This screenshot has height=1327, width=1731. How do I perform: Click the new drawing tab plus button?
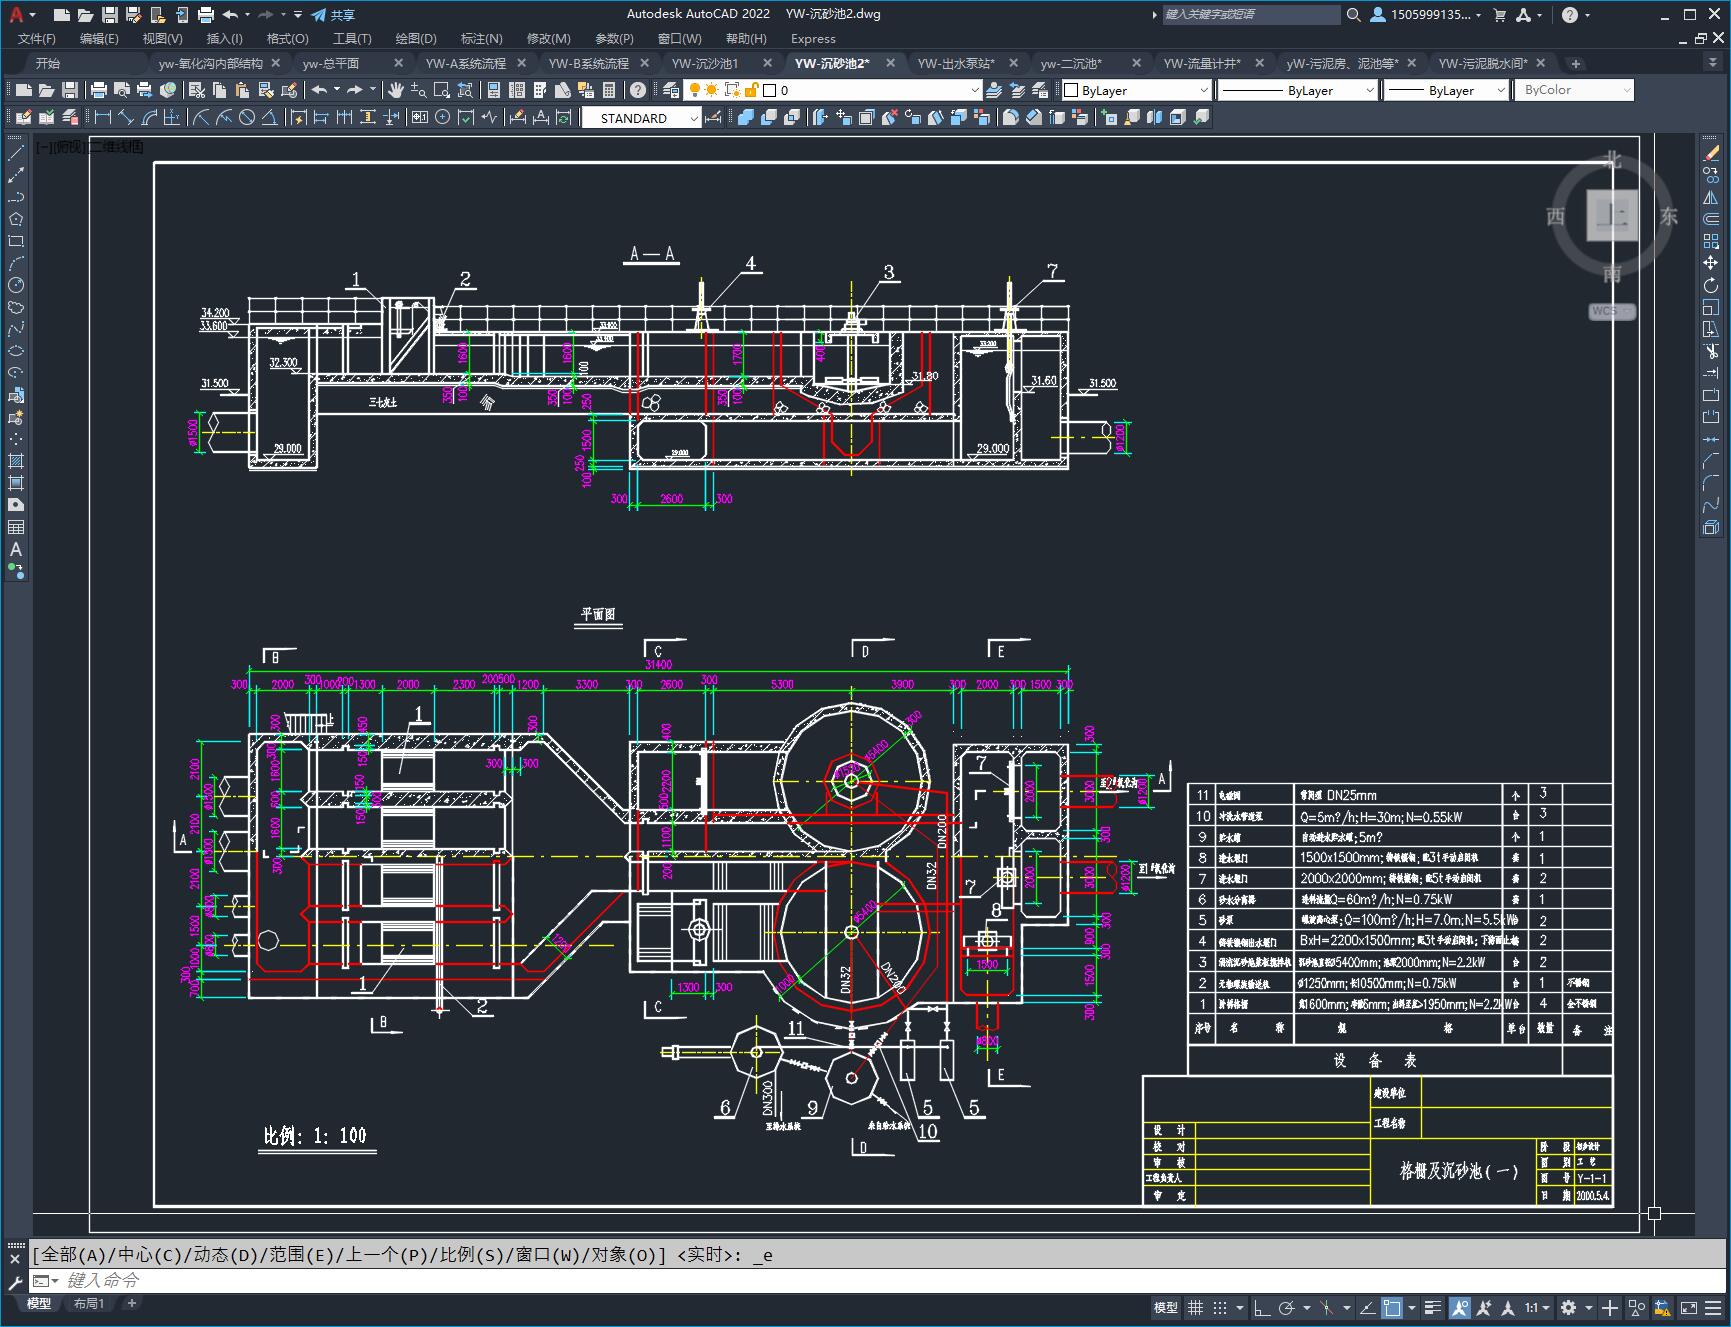(x=1576, y=63)
